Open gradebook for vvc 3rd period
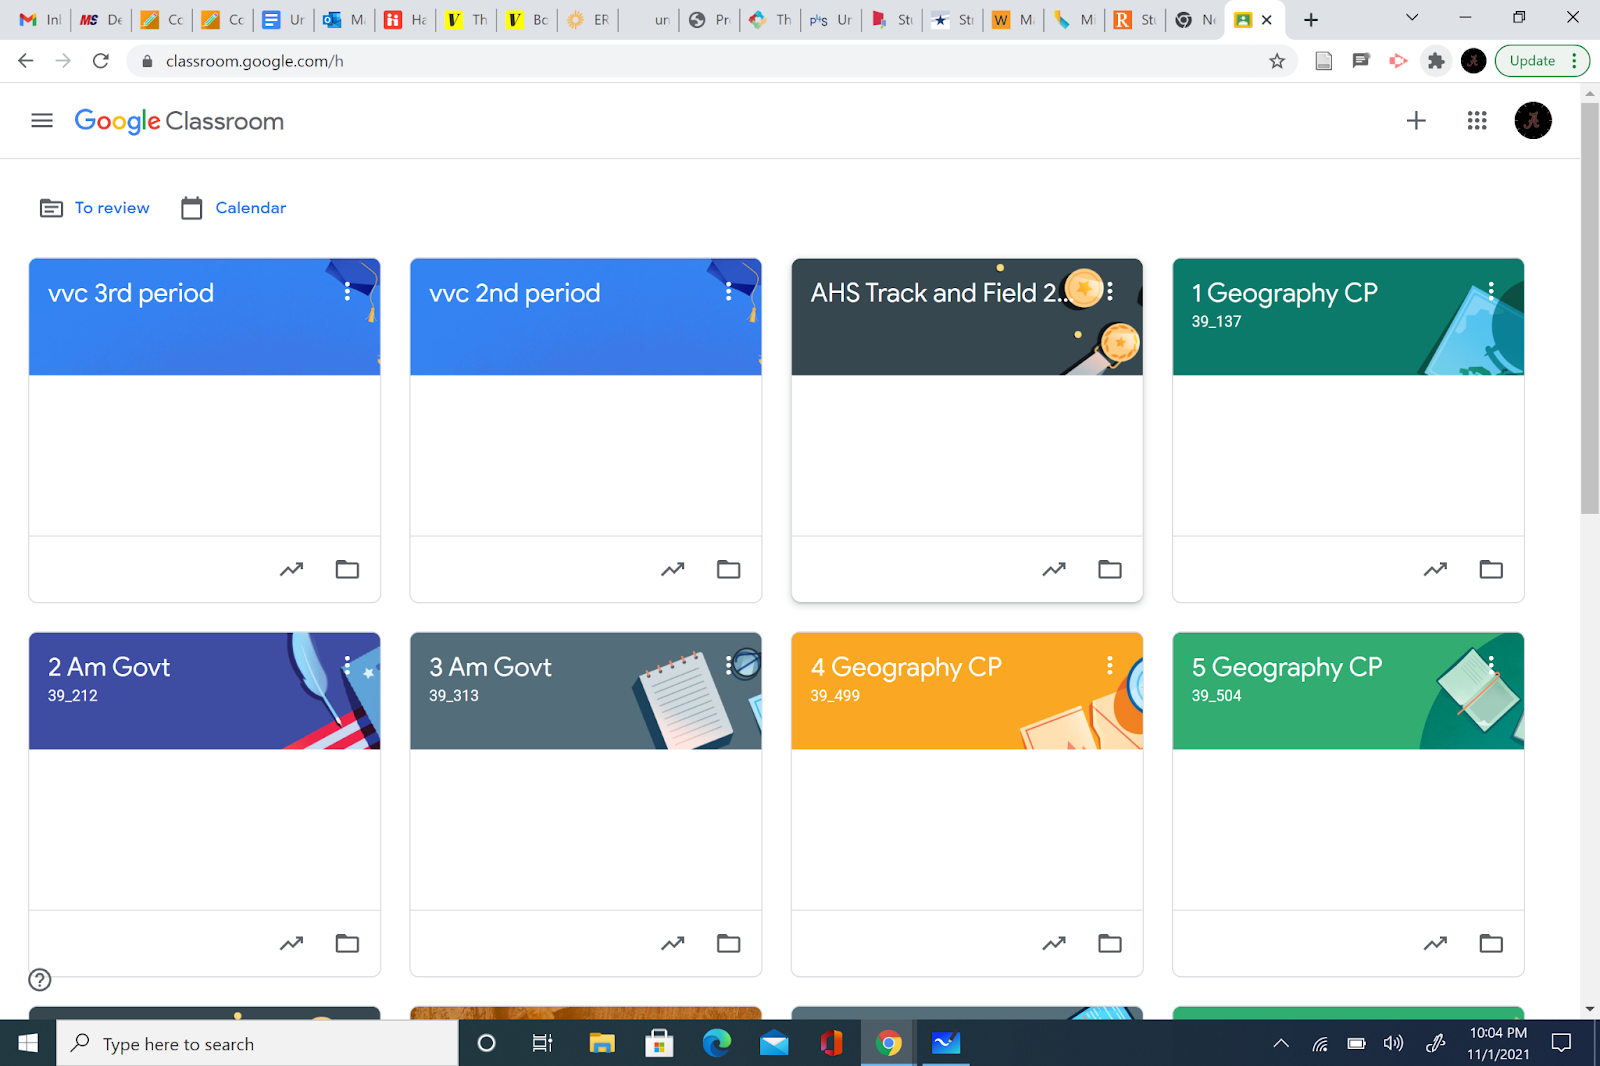Viewport: 1600px width, 1066px height. coord(291,569)
